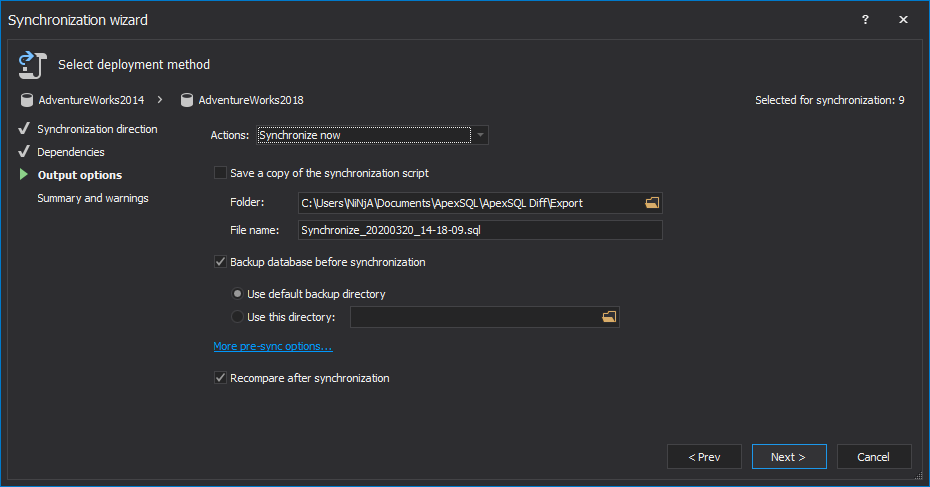Jump to Summary and warnings step
930x487 pixels.
click(x=93, y=198)
